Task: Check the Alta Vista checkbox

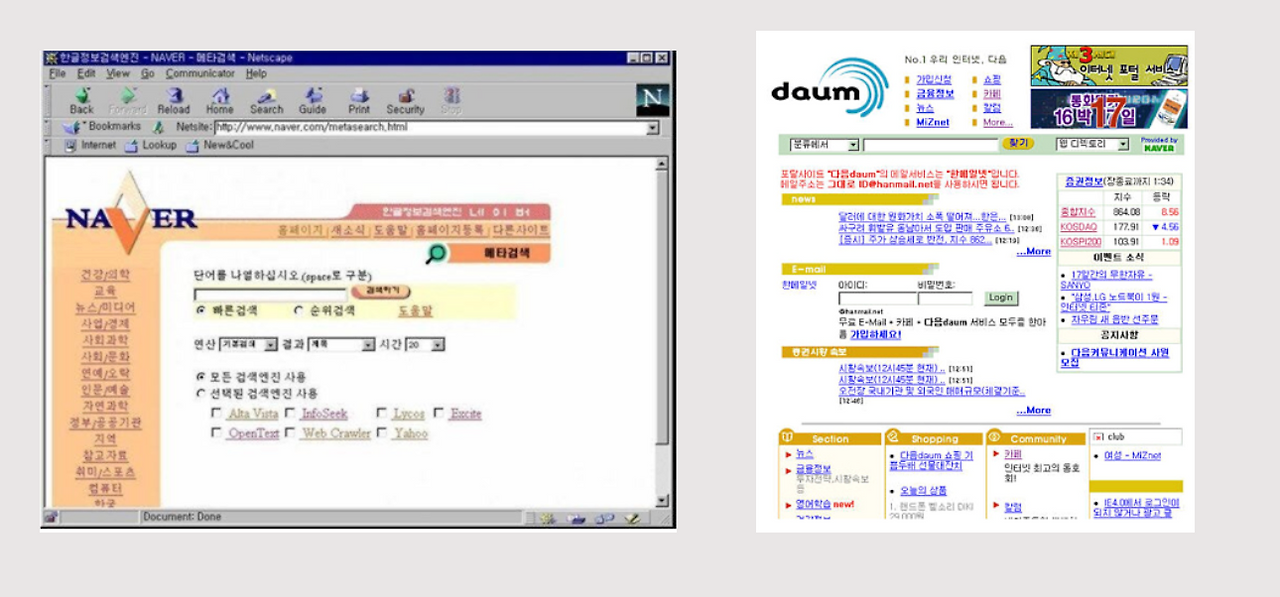Action: point(217,413)
